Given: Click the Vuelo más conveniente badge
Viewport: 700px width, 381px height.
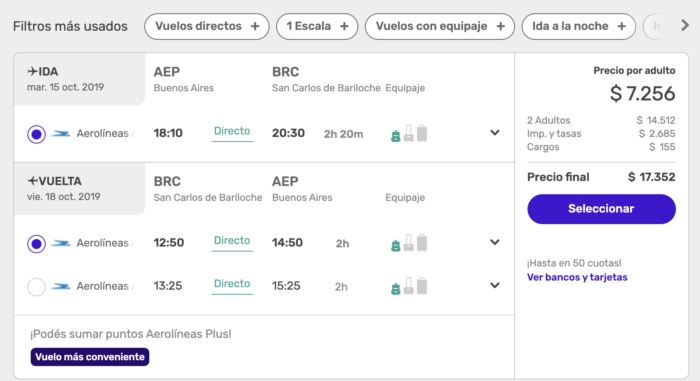Looking at the screenshot, I should 90,357.
